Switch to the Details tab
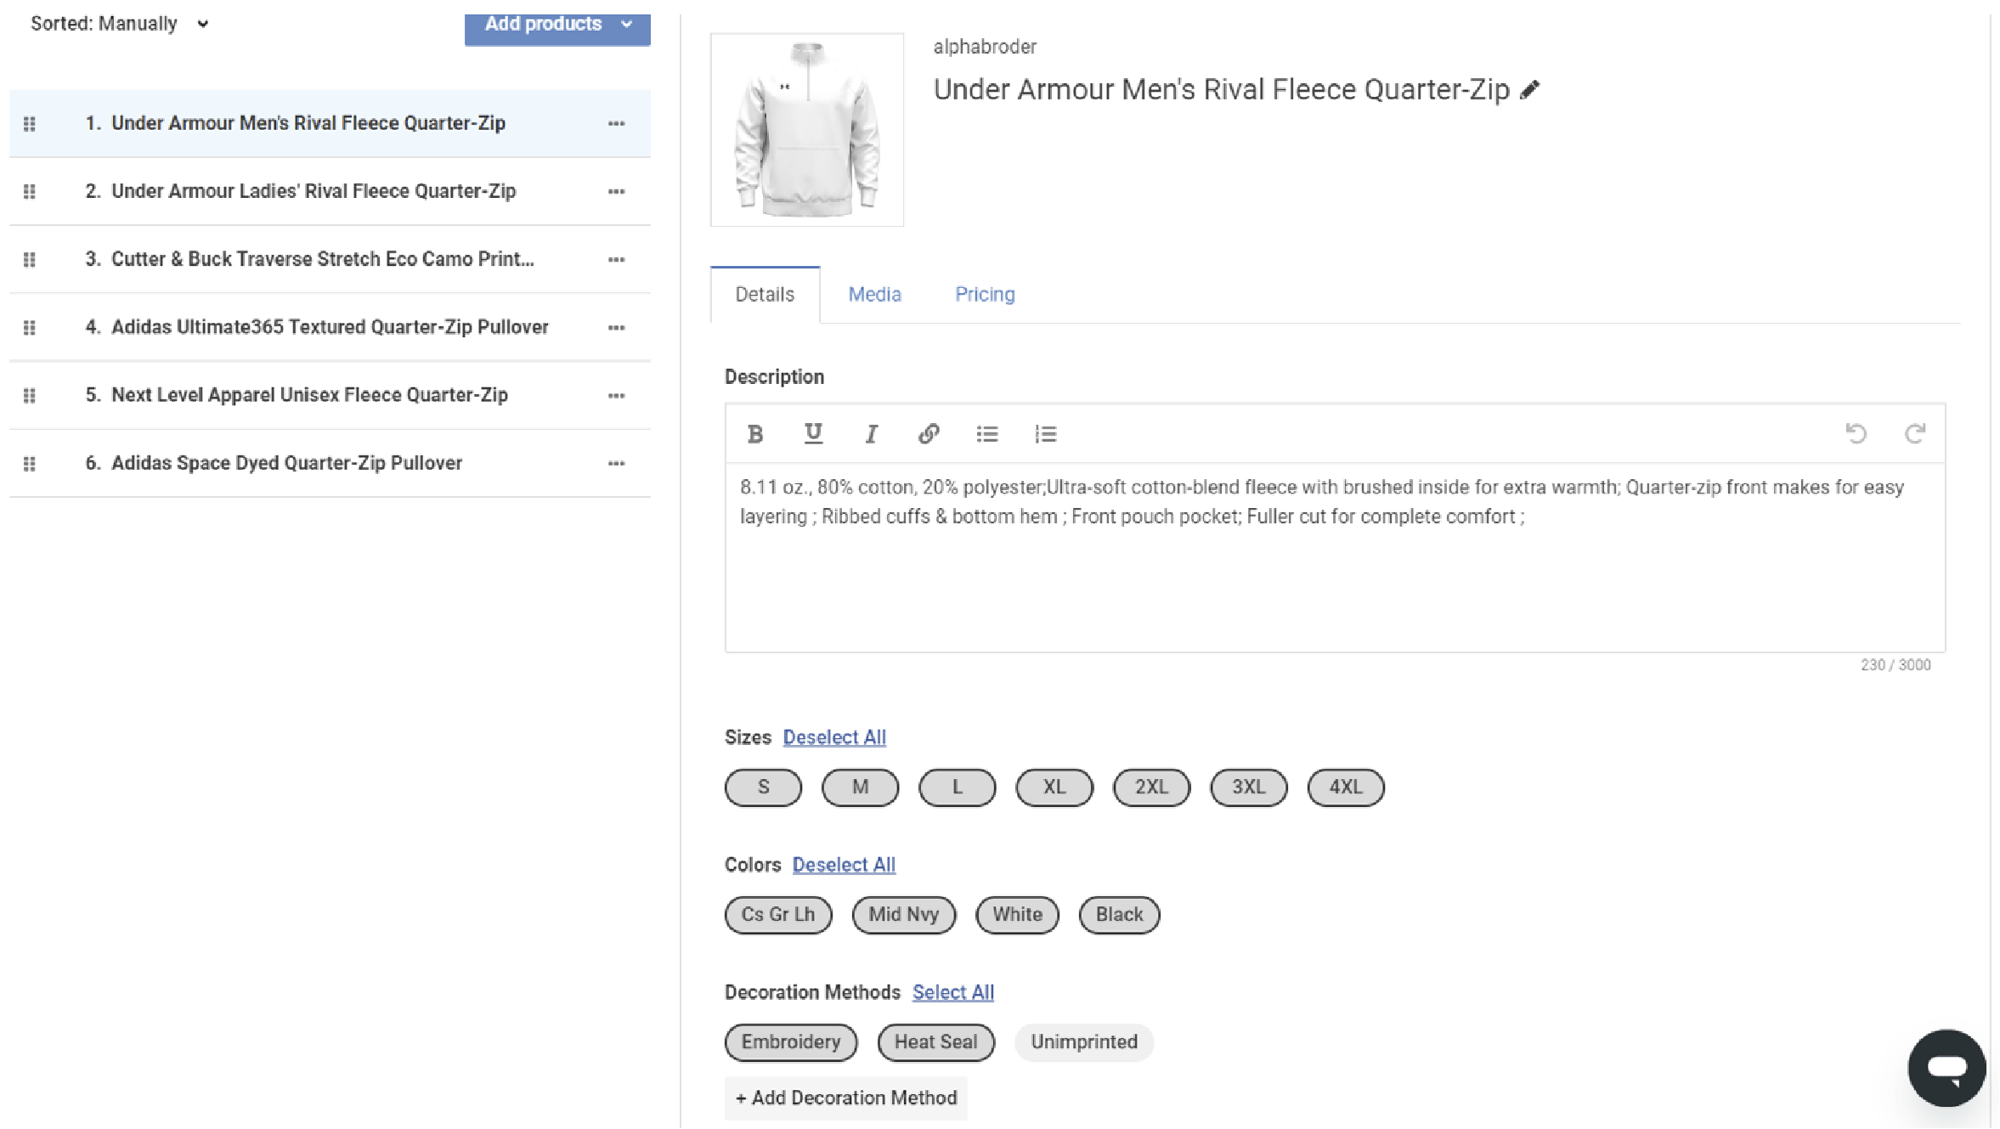Viewport: 2000px width, 1129px height. (x=765, y=295)
